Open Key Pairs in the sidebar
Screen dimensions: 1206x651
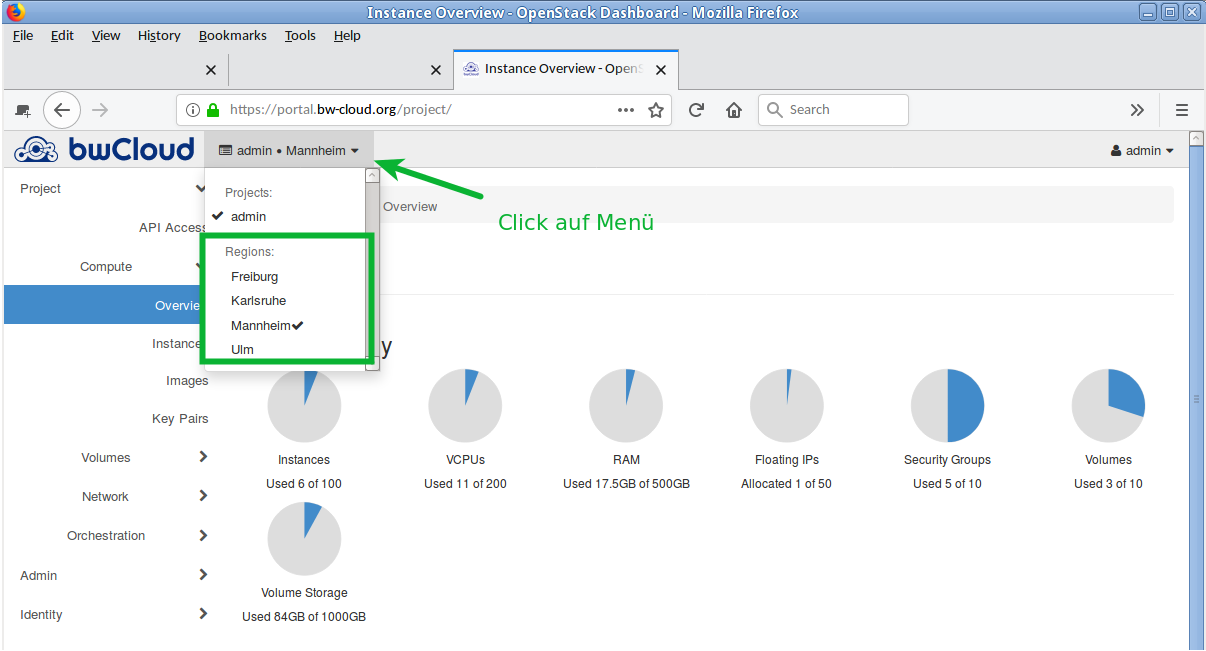(x=180, y=418)
